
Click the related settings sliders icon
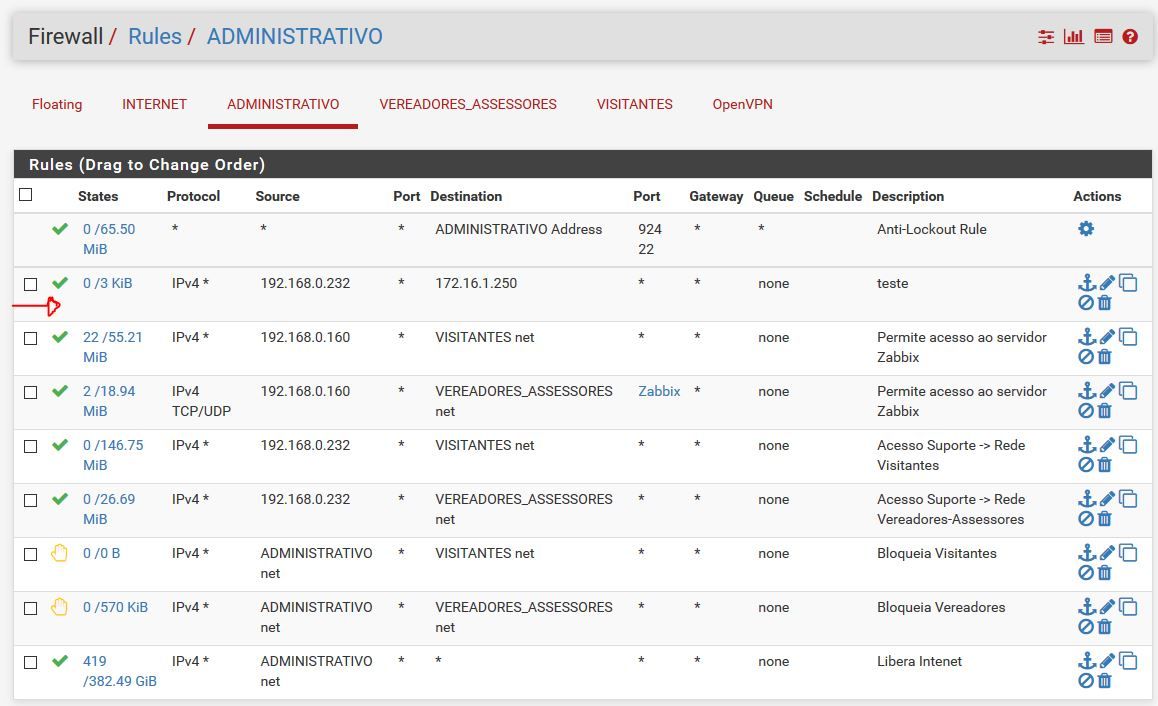(x=1046, y=37)
